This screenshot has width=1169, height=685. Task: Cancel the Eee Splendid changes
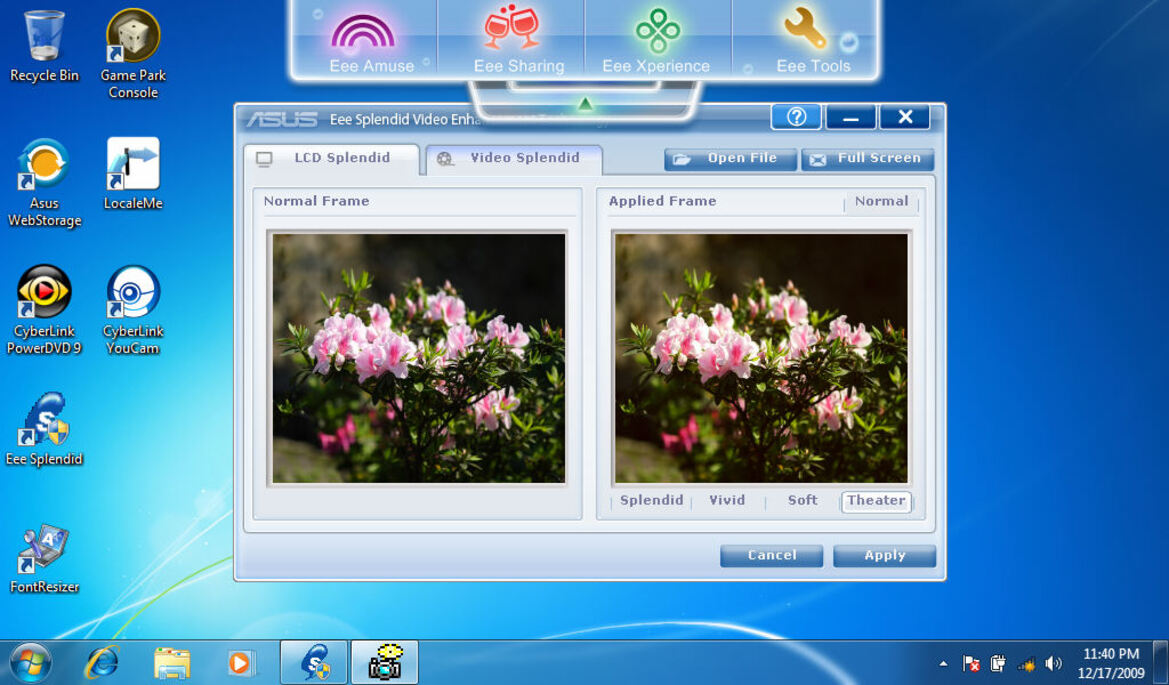point(772,555)
